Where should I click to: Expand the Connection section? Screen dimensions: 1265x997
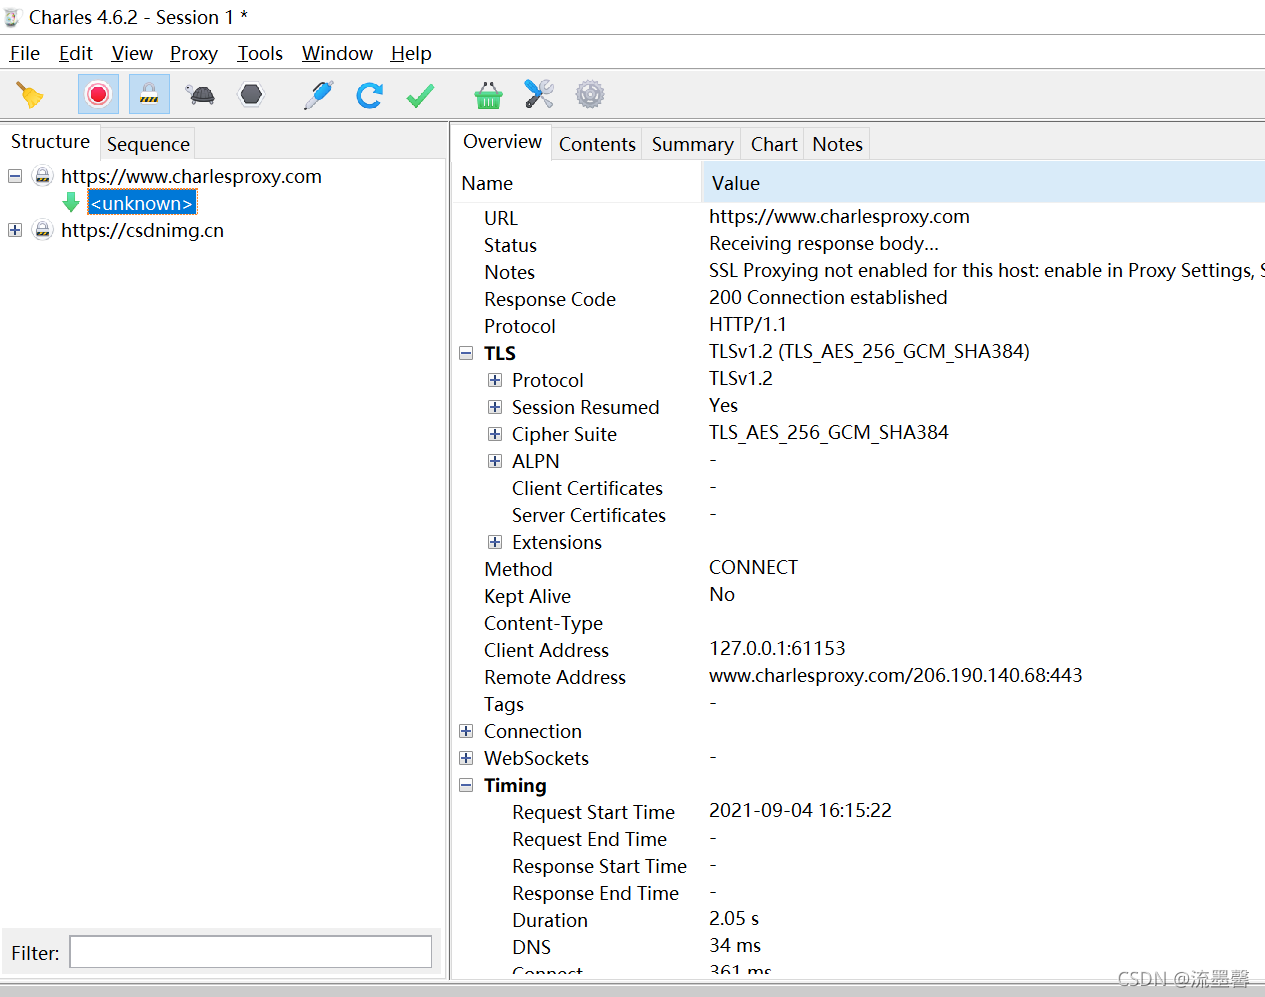[466, 731]
